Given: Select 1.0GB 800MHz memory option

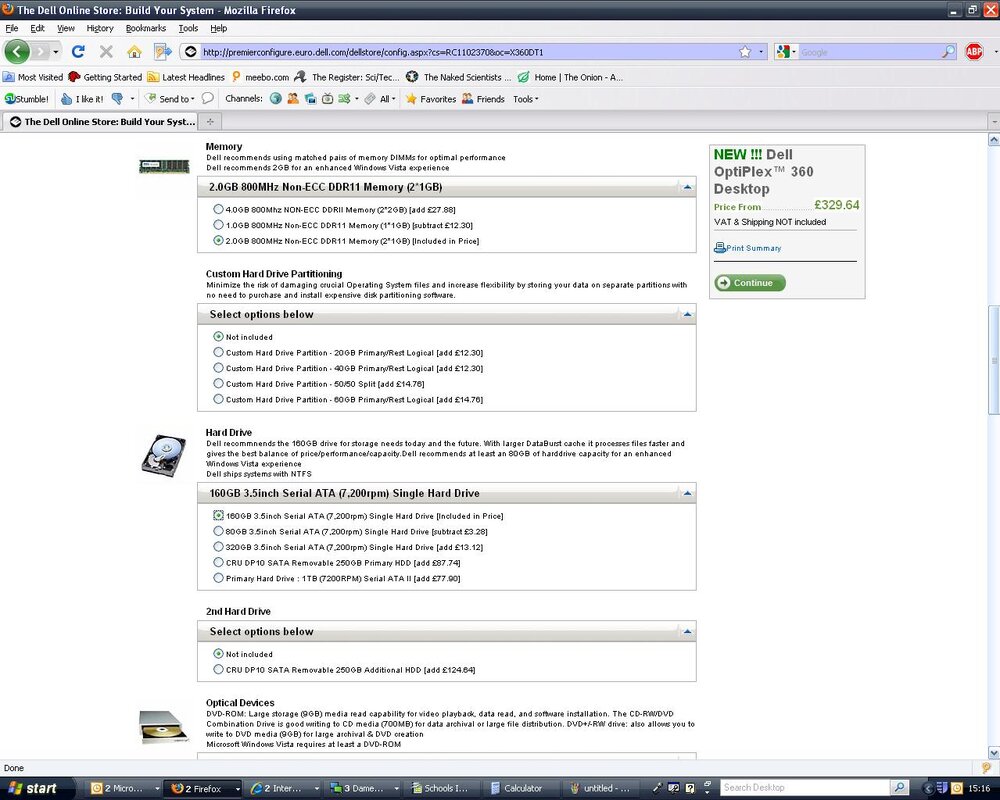Looking at the screenshot, I should (219, 225).
